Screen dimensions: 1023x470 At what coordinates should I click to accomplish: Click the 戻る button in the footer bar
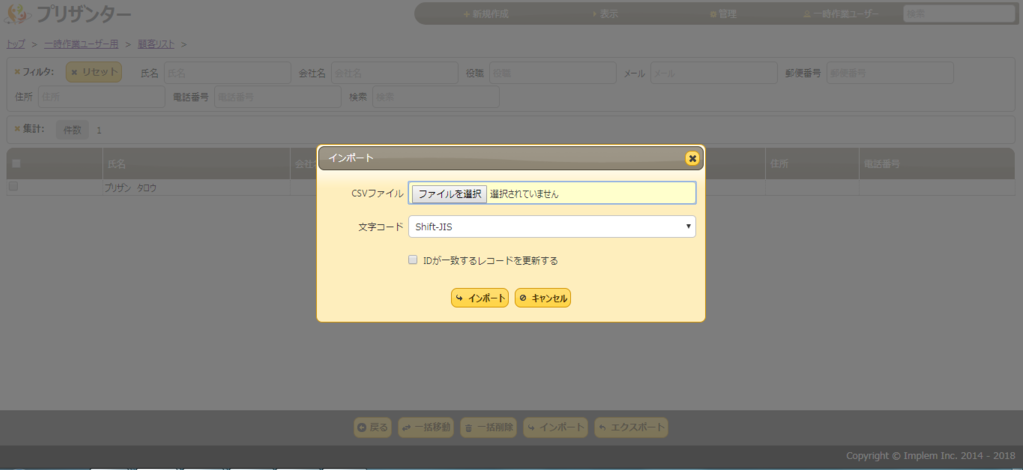click(373, 428)
